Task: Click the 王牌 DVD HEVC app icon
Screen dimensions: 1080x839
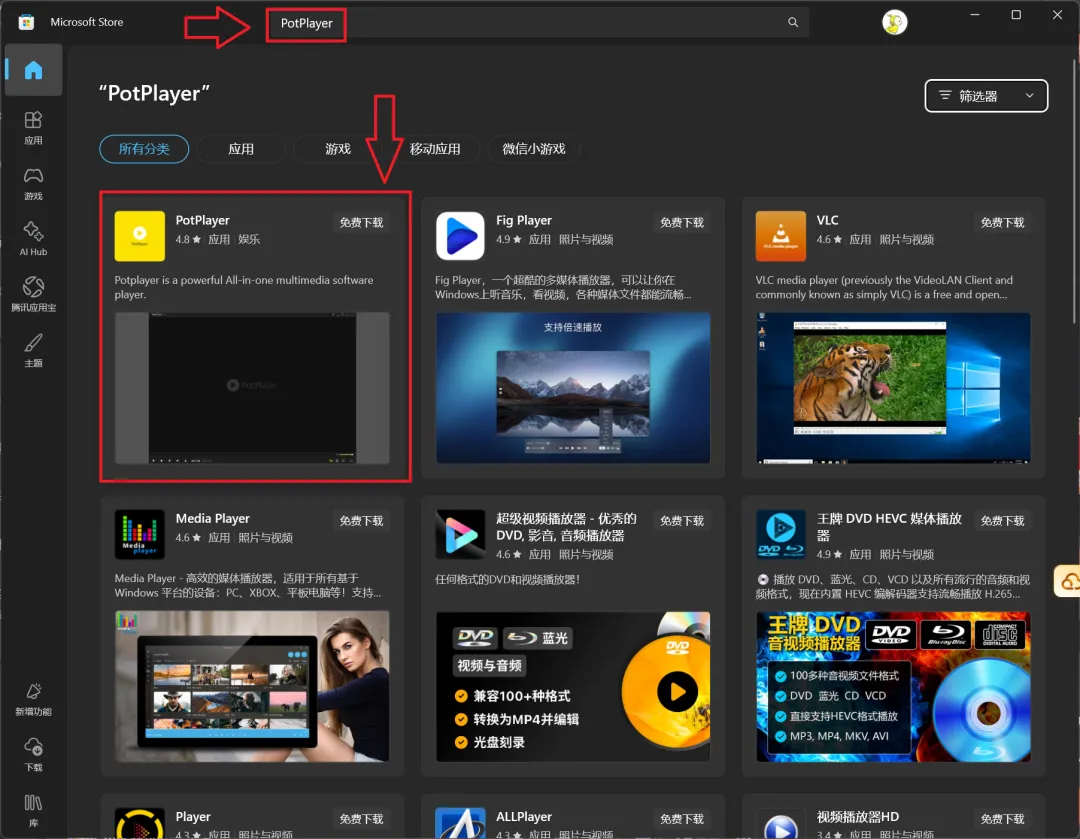Action: click(x=780, y=535)
